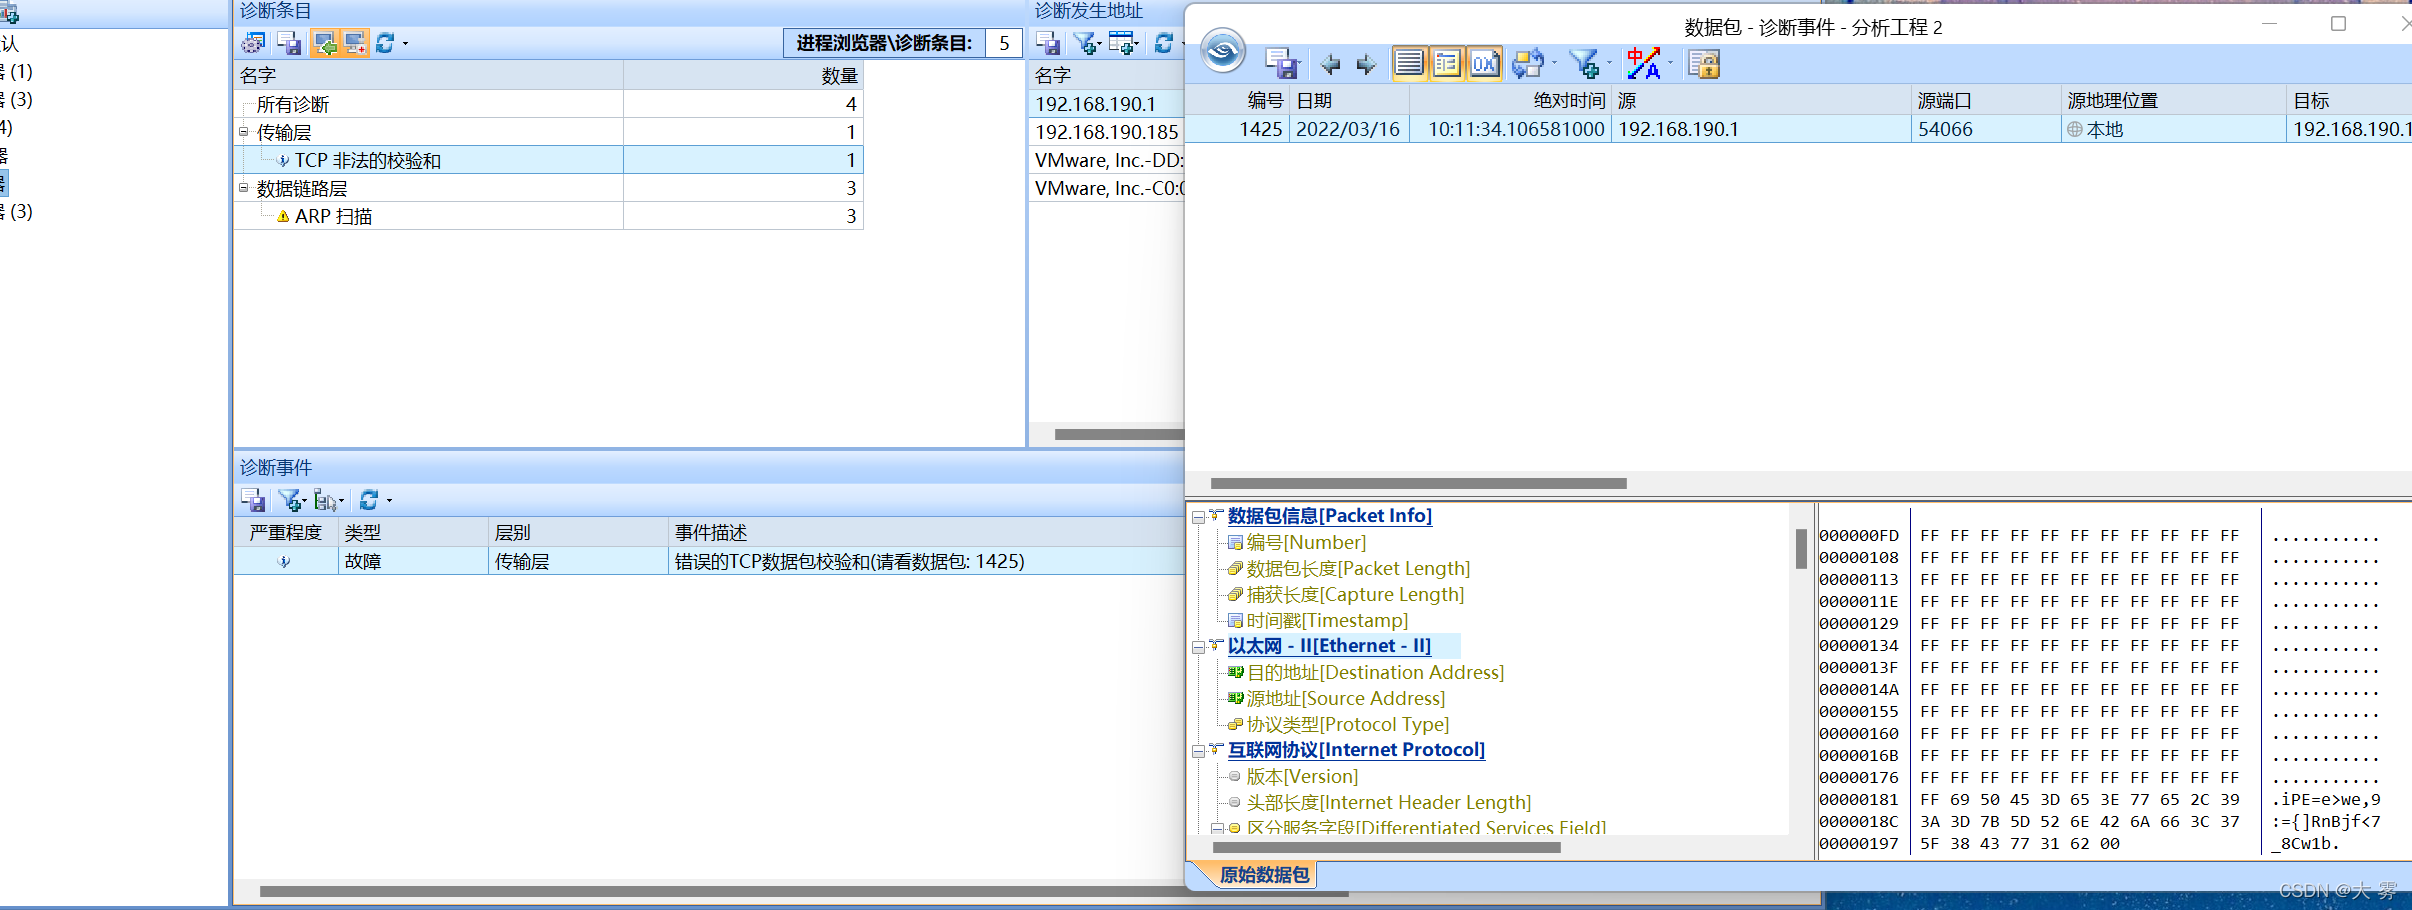Toggle hex view pane button
Viewport: 2412px width, 910px height.
1485,64
